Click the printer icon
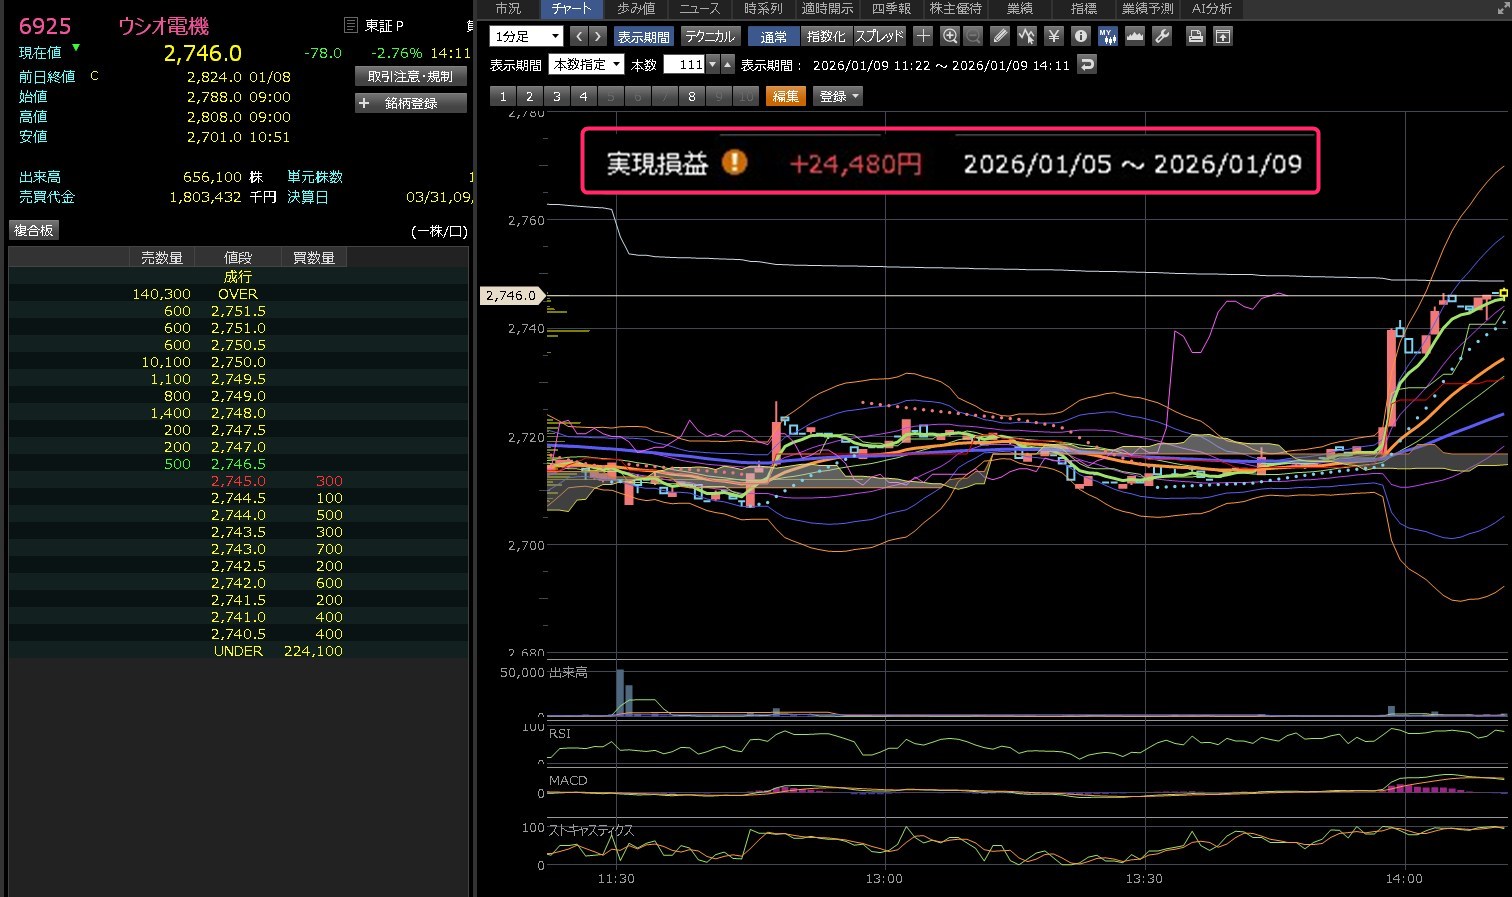 coord(1195,36)
